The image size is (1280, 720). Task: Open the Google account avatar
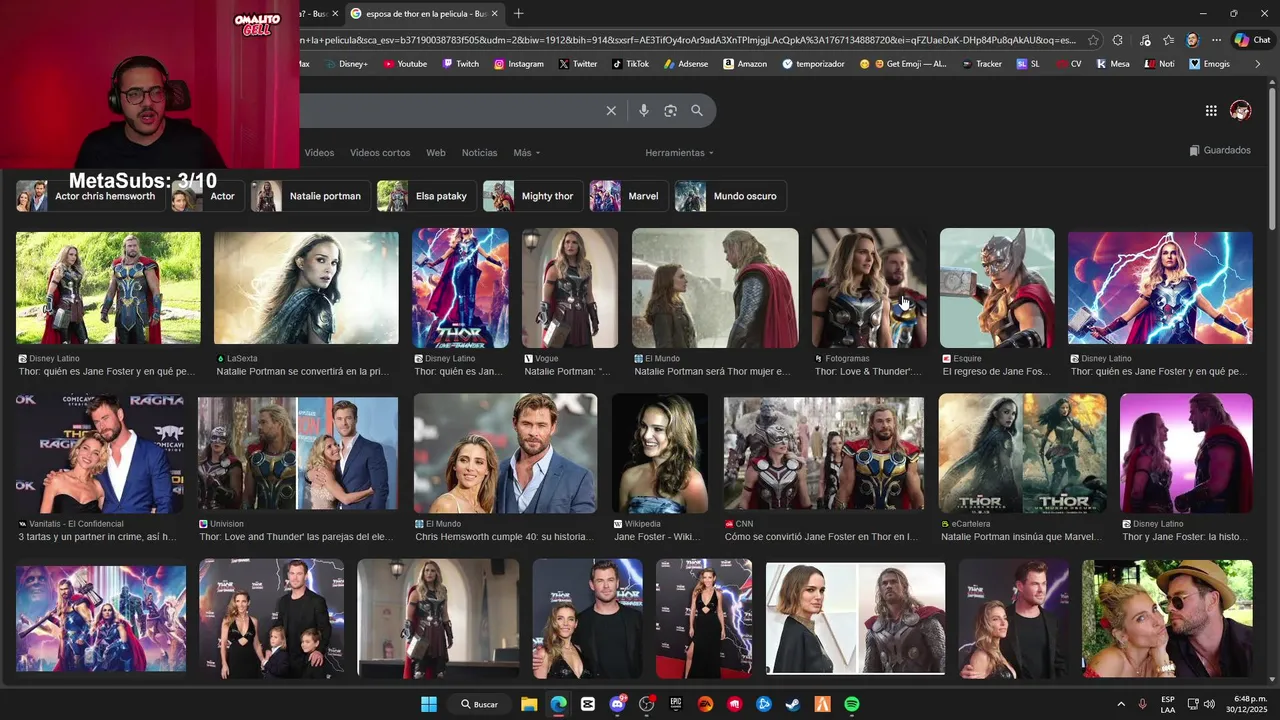tap(1241, 111)
